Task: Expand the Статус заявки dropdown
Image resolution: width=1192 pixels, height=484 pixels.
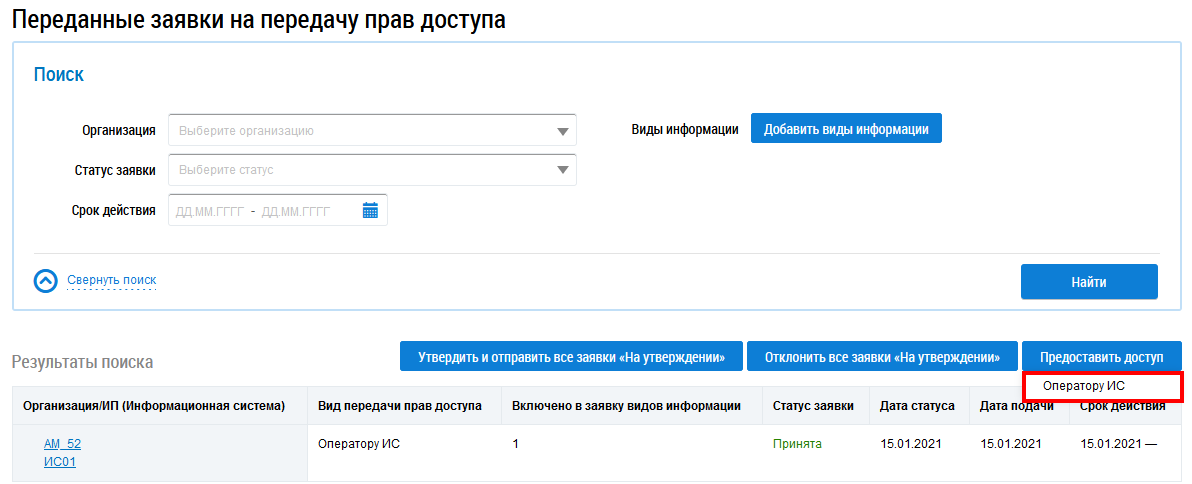Action: pos(372,170)
